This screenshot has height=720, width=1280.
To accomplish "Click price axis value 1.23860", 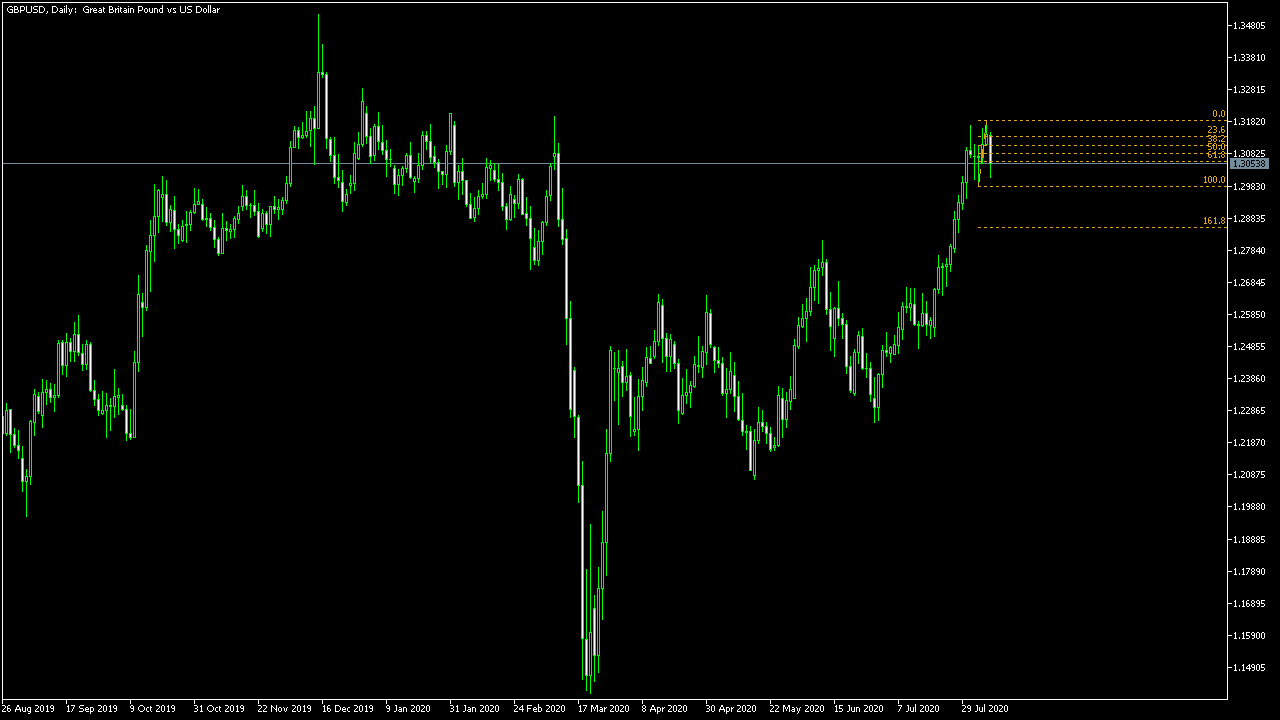I will tap(1250, 379).
